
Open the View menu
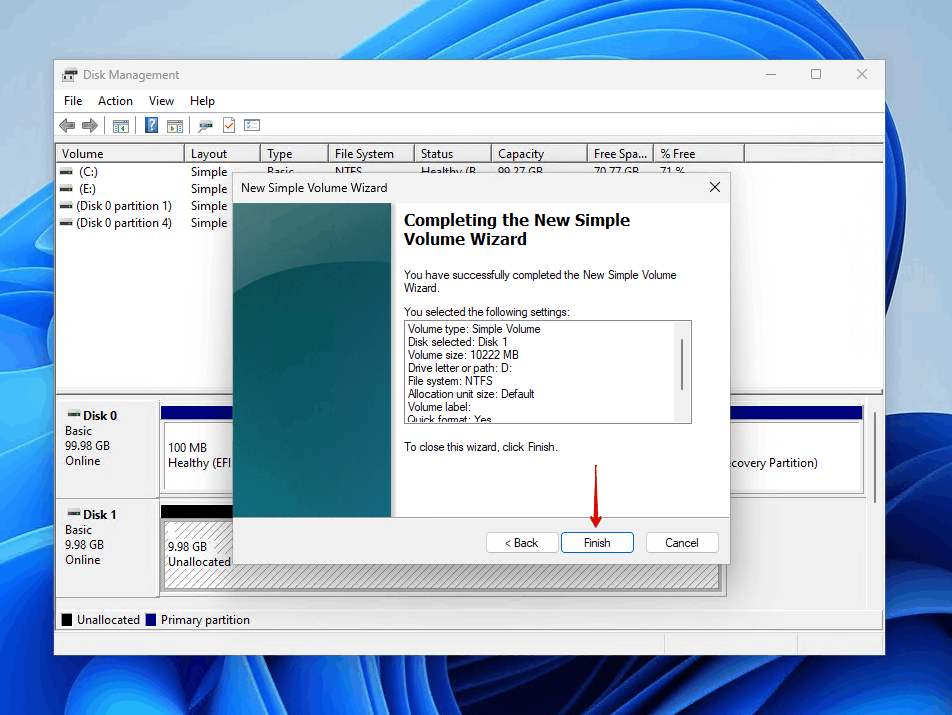[161, 101]
